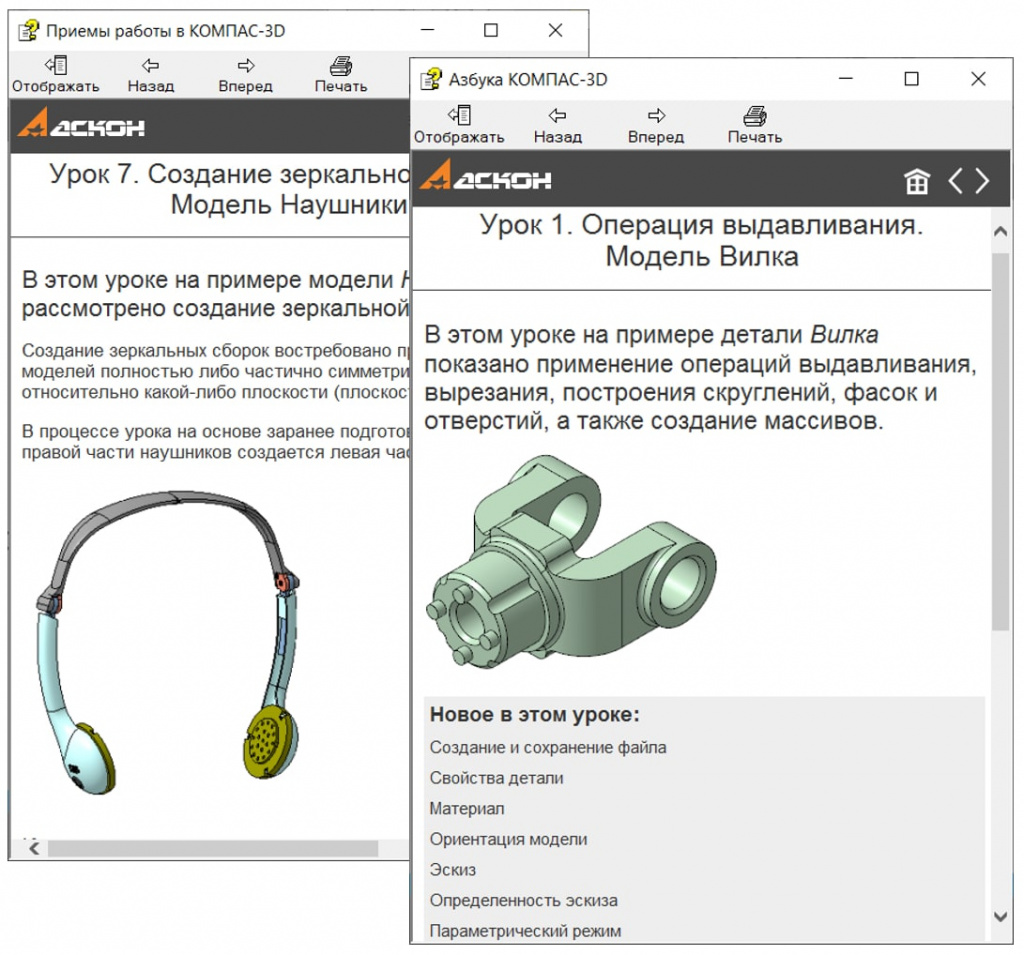Viewport: 1024px width, 955px height.
Task: Open 'Свойства детали' topic
Action: pyautogui.click(x=496, y=778)
